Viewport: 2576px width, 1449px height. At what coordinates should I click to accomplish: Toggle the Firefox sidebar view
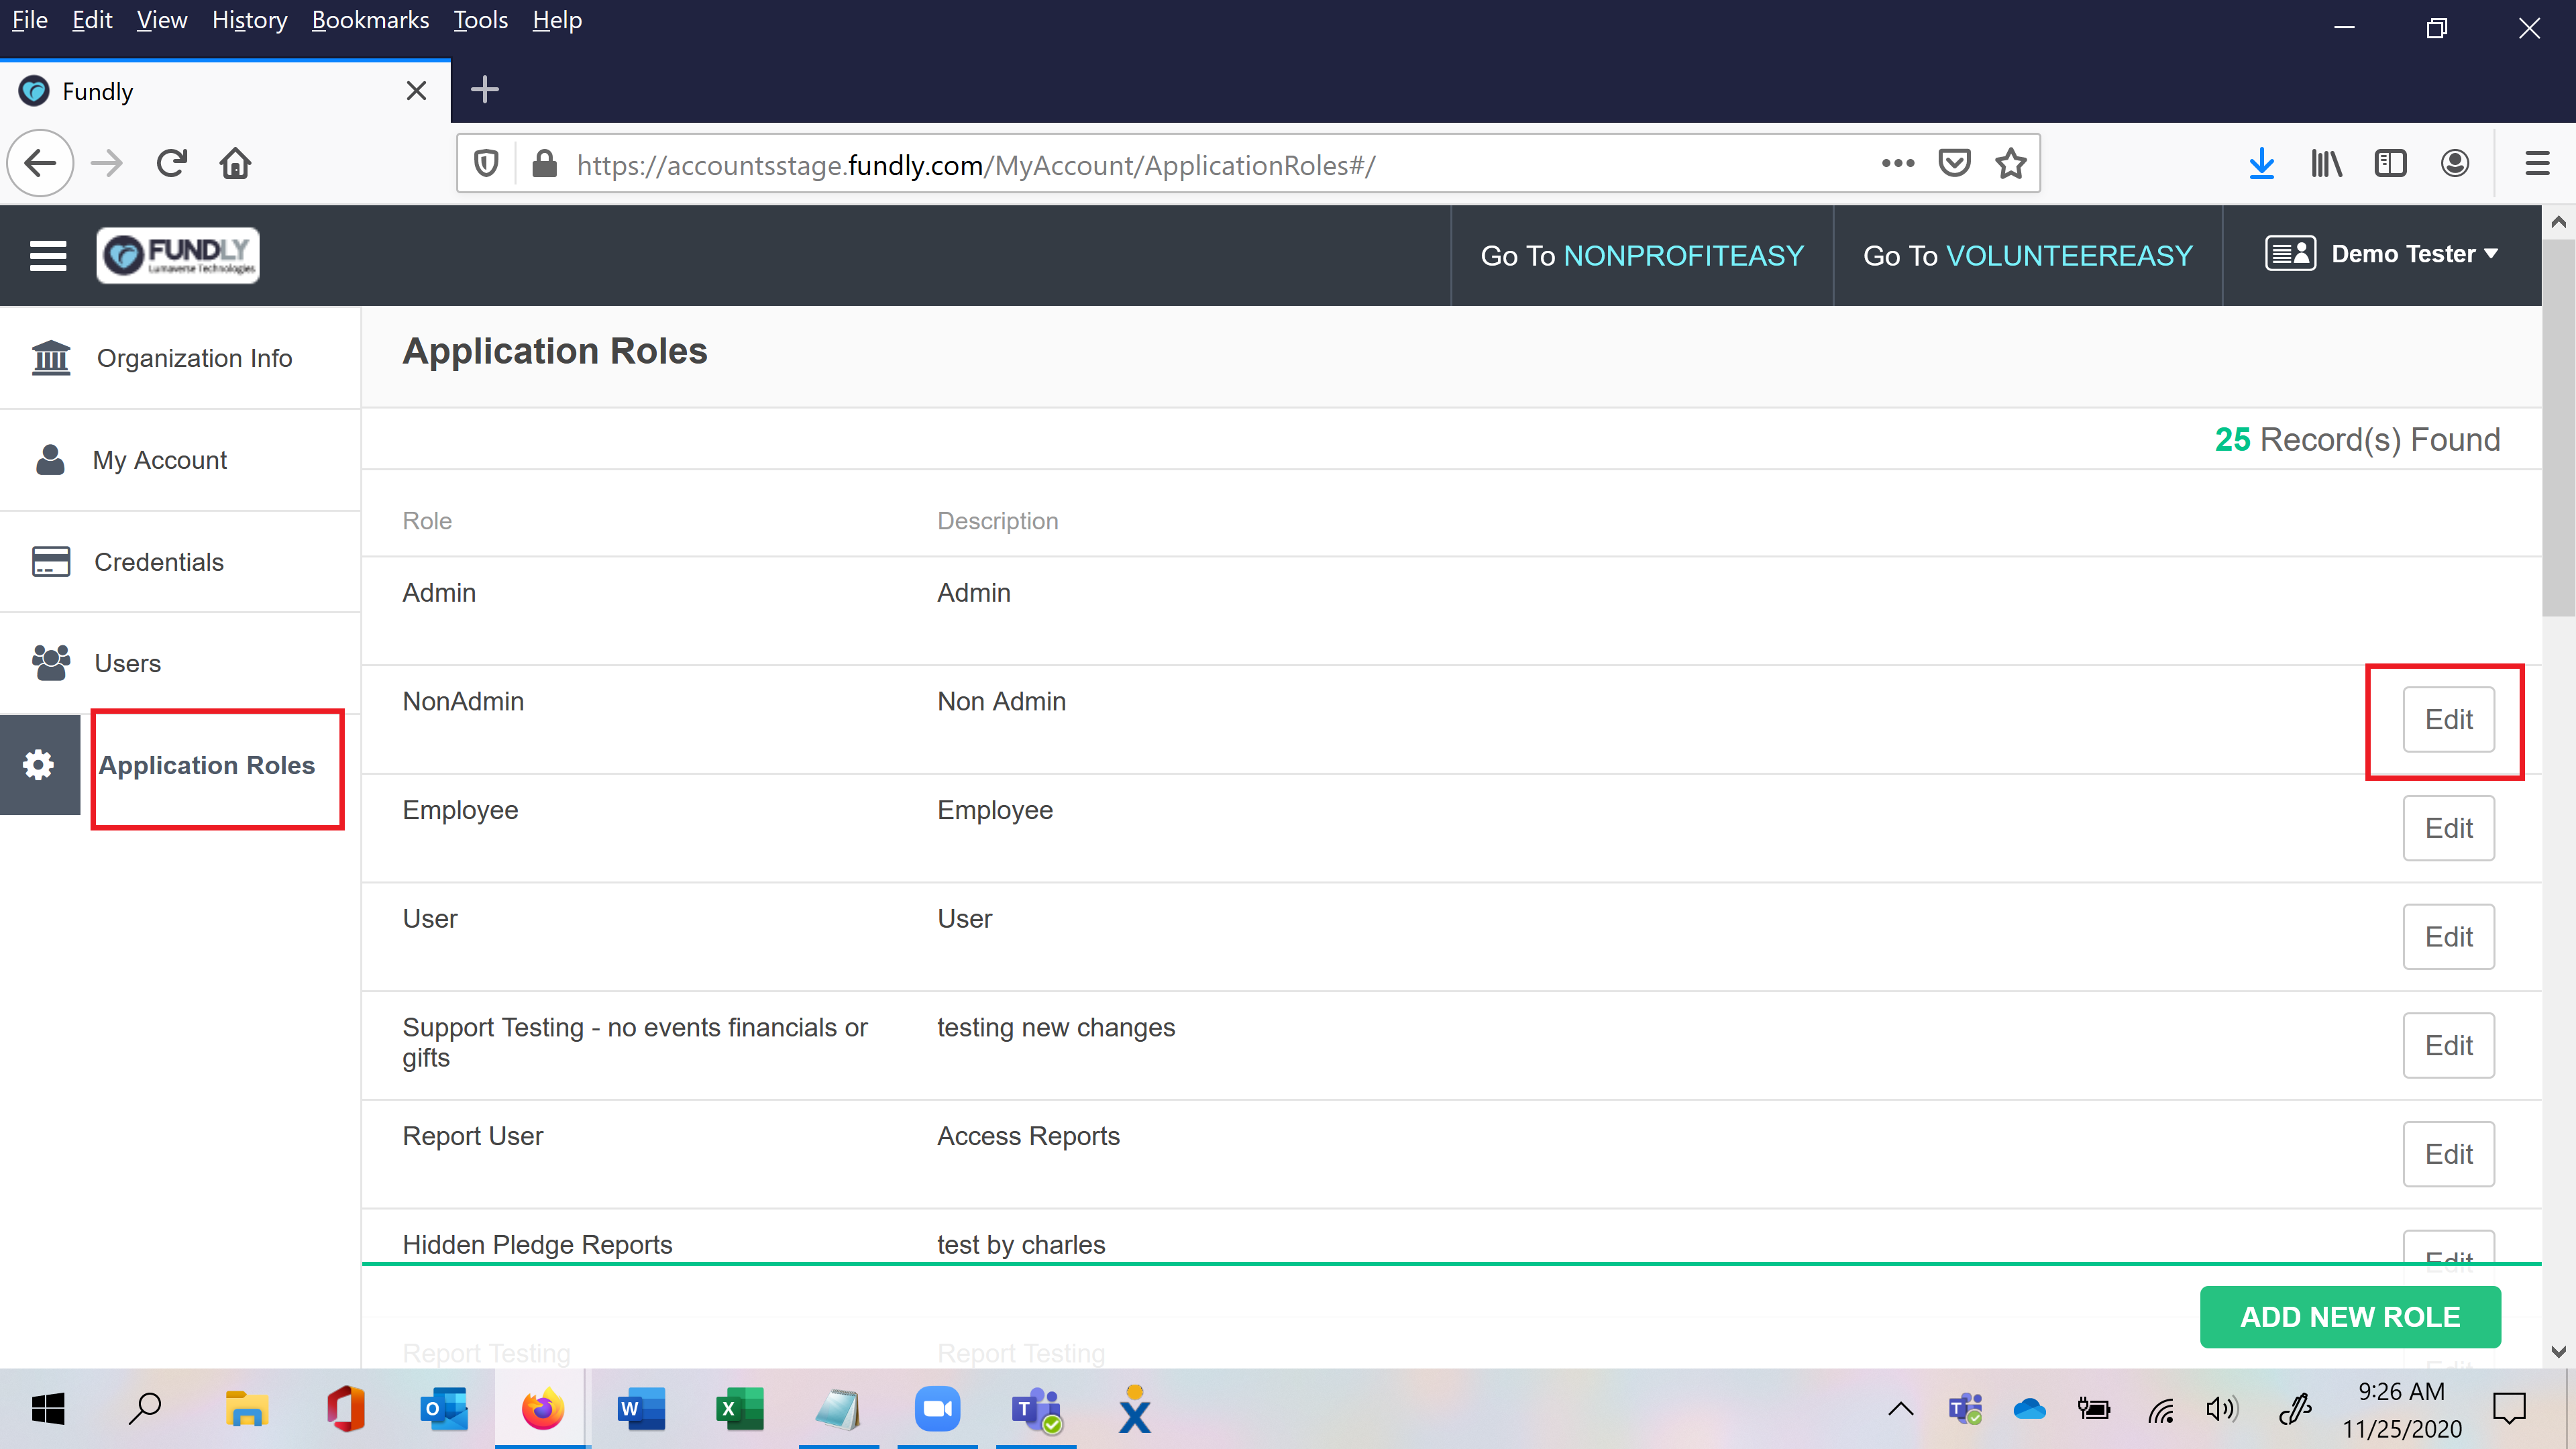point(2390,163)
